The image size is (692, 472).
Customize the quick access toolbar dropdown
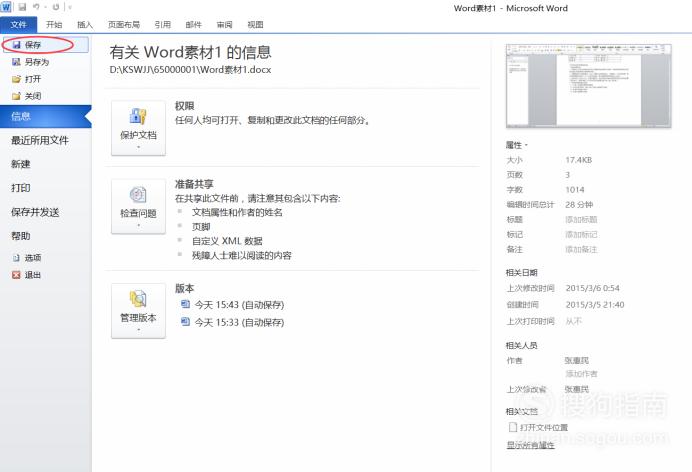click(70, 7)
